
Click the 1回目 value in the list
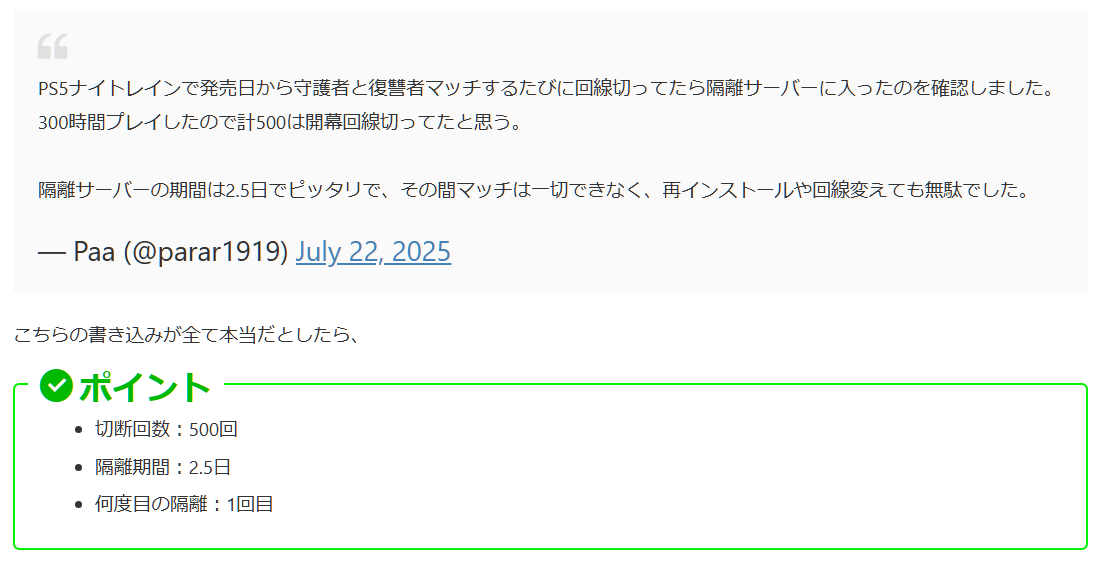[250, 505]
